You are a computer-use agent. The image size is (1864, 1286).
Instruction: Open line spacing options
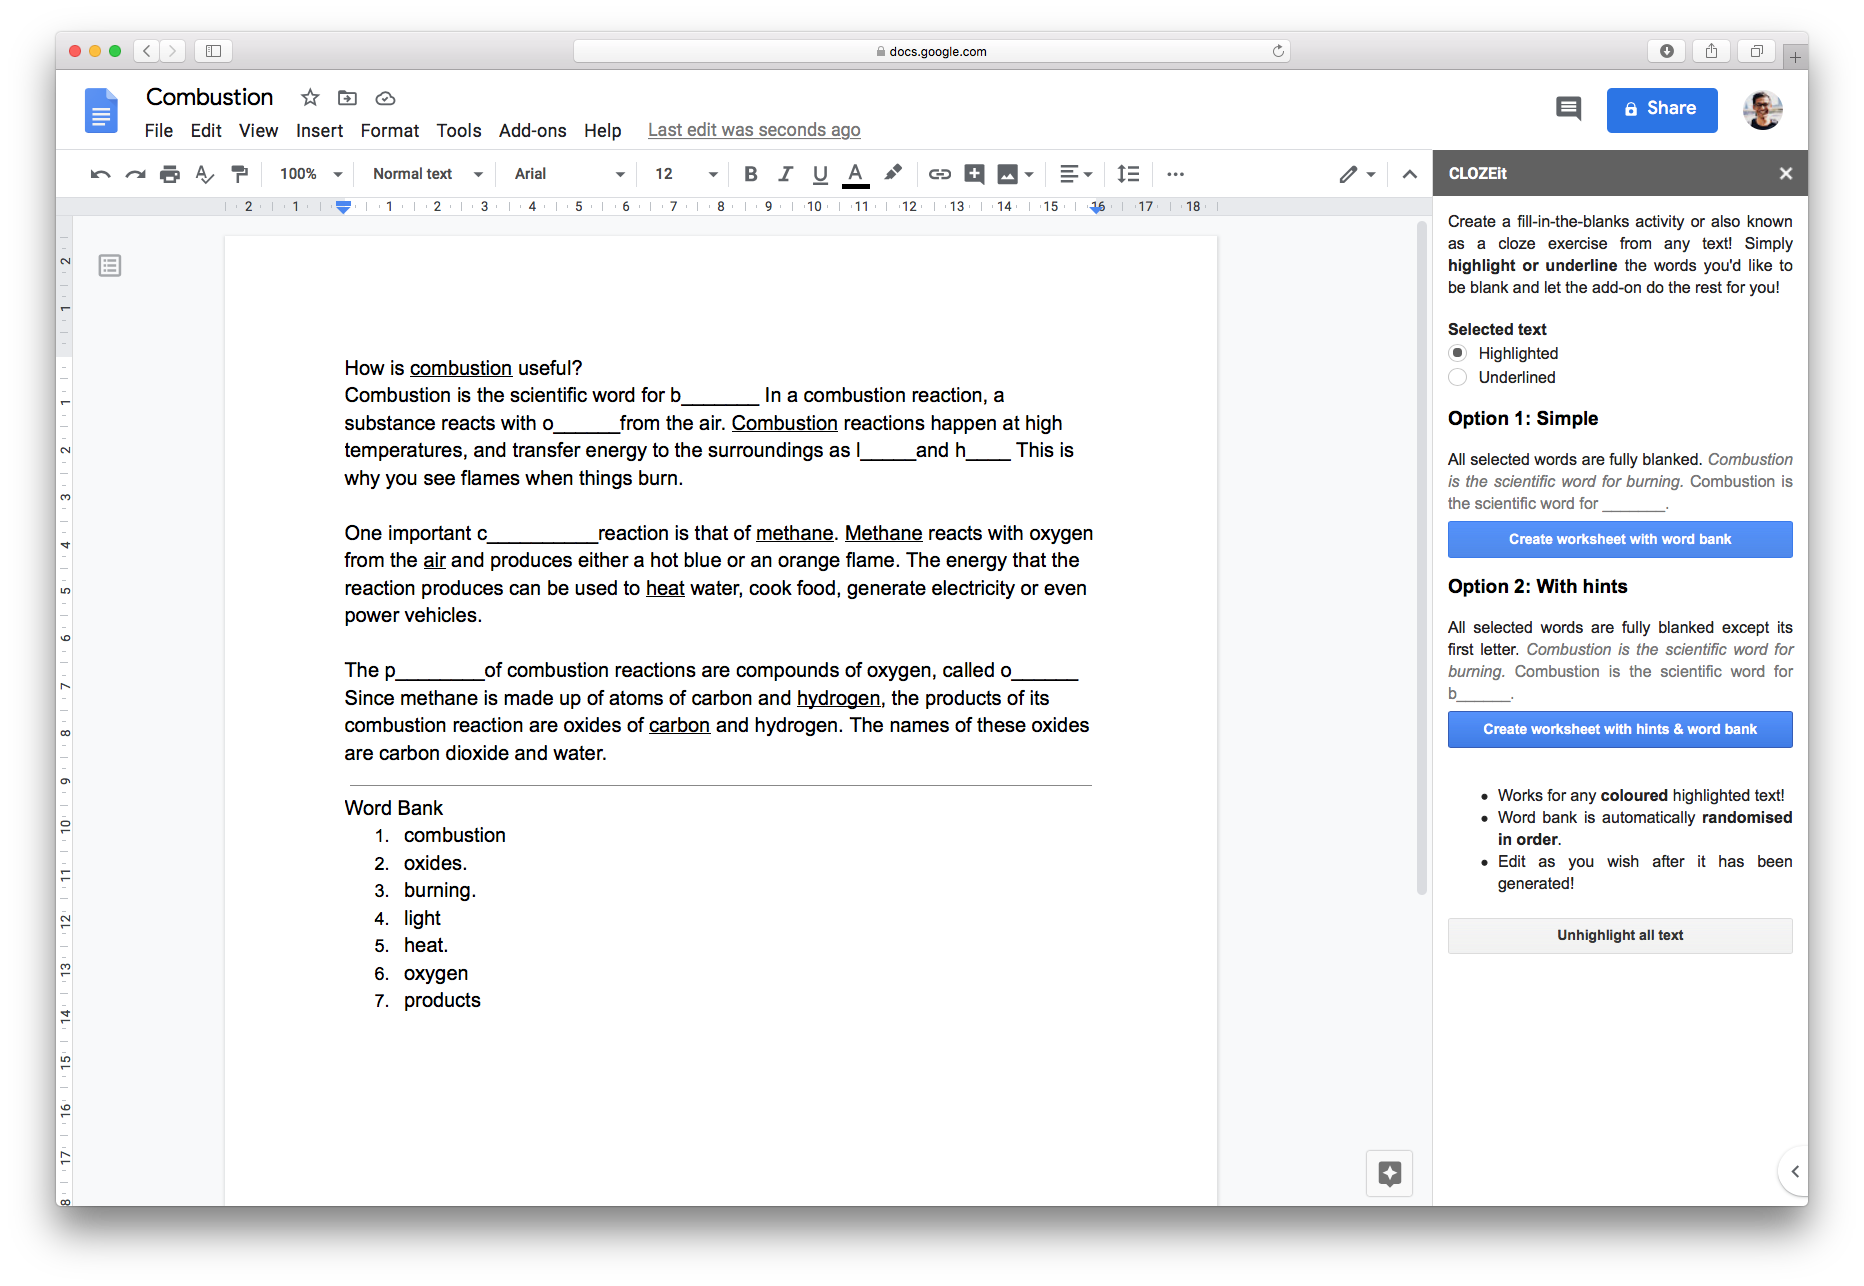[1128, 174]
